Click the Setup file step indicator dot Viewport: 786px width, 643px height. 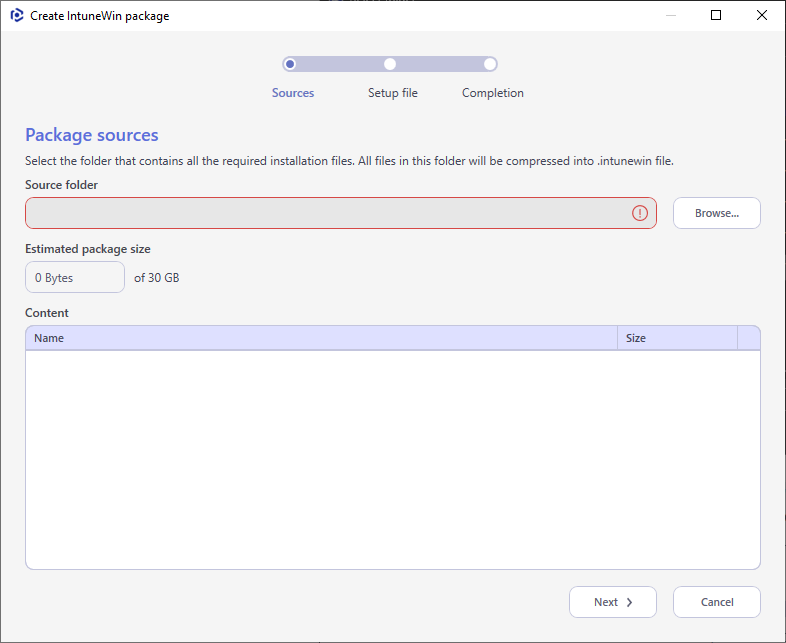(390, 64)
